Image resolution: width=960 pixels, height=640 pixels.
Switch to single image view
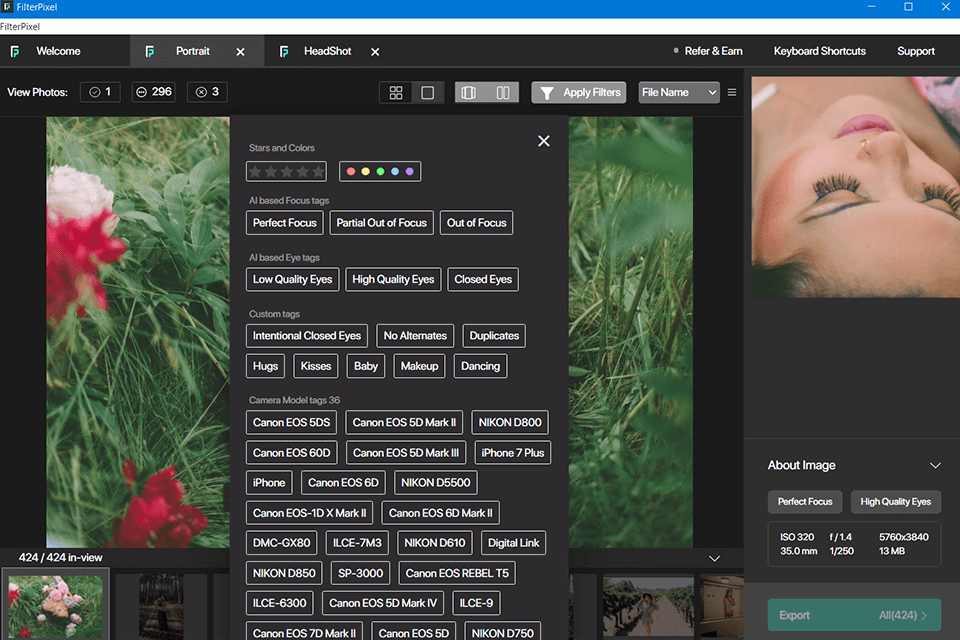[428, 92]
